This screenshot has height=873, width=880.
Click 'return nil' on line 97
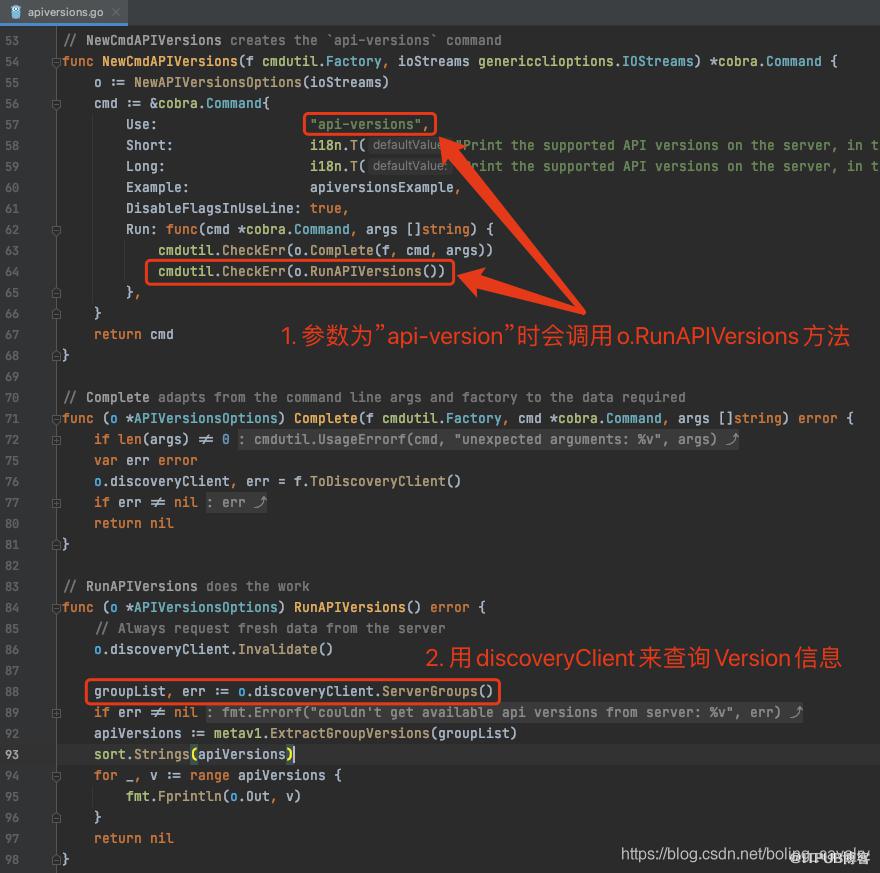[134, 839]
